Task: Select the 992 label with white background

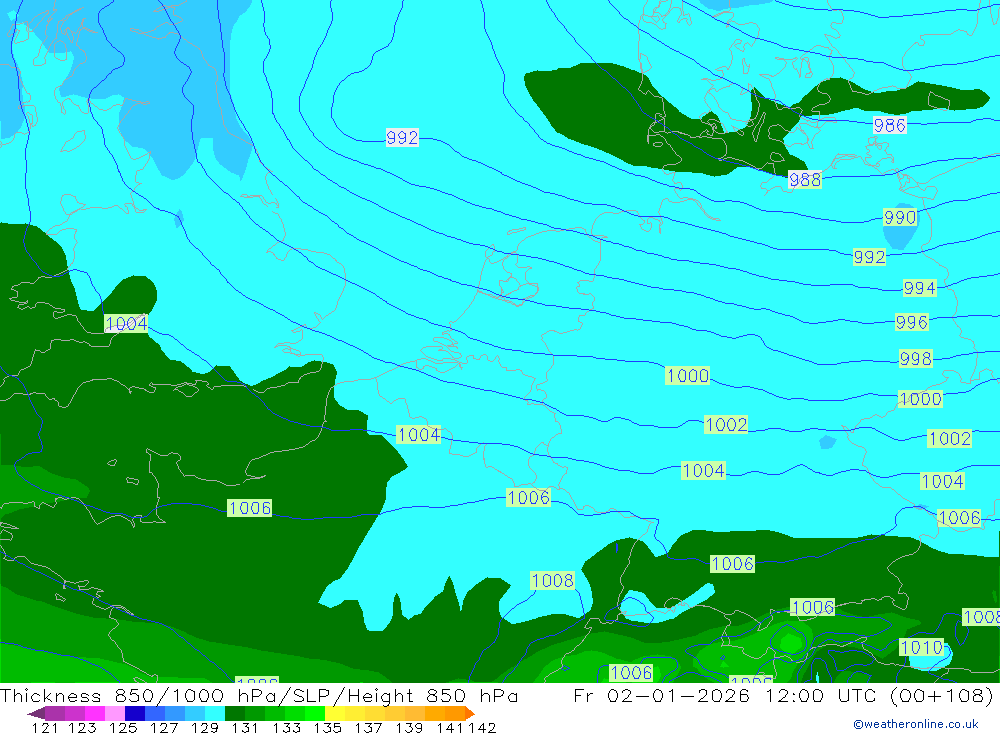Action: point(402,137)
